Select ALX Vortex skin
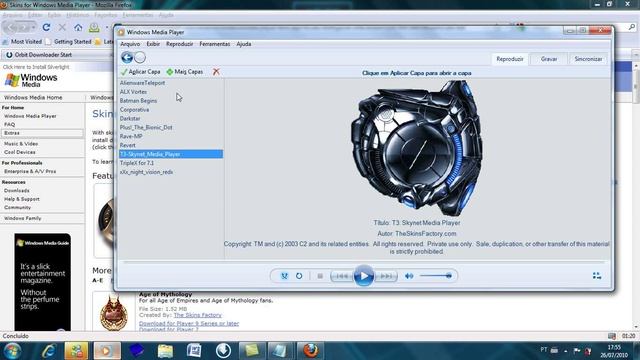Screen dimensions: 640x360 coord(171,92)
